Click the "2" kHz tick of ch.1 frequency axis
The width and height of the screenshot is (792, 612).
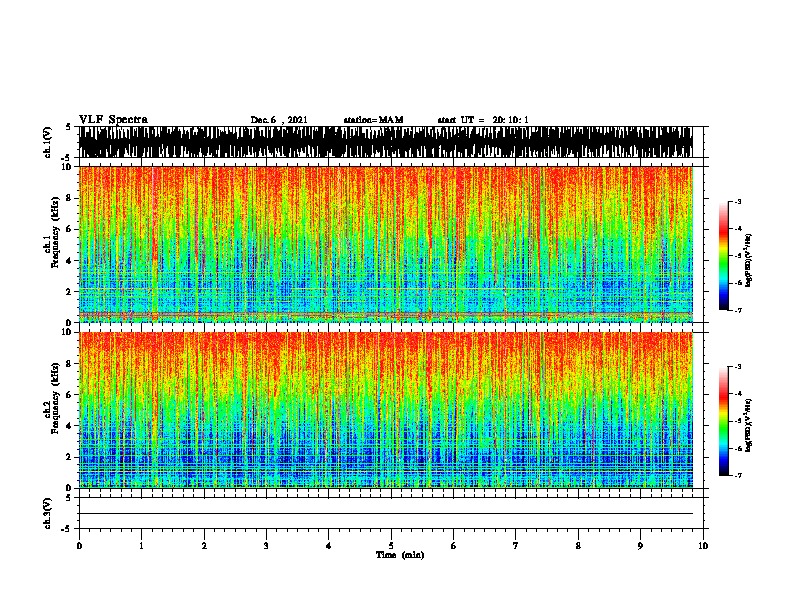70,292
